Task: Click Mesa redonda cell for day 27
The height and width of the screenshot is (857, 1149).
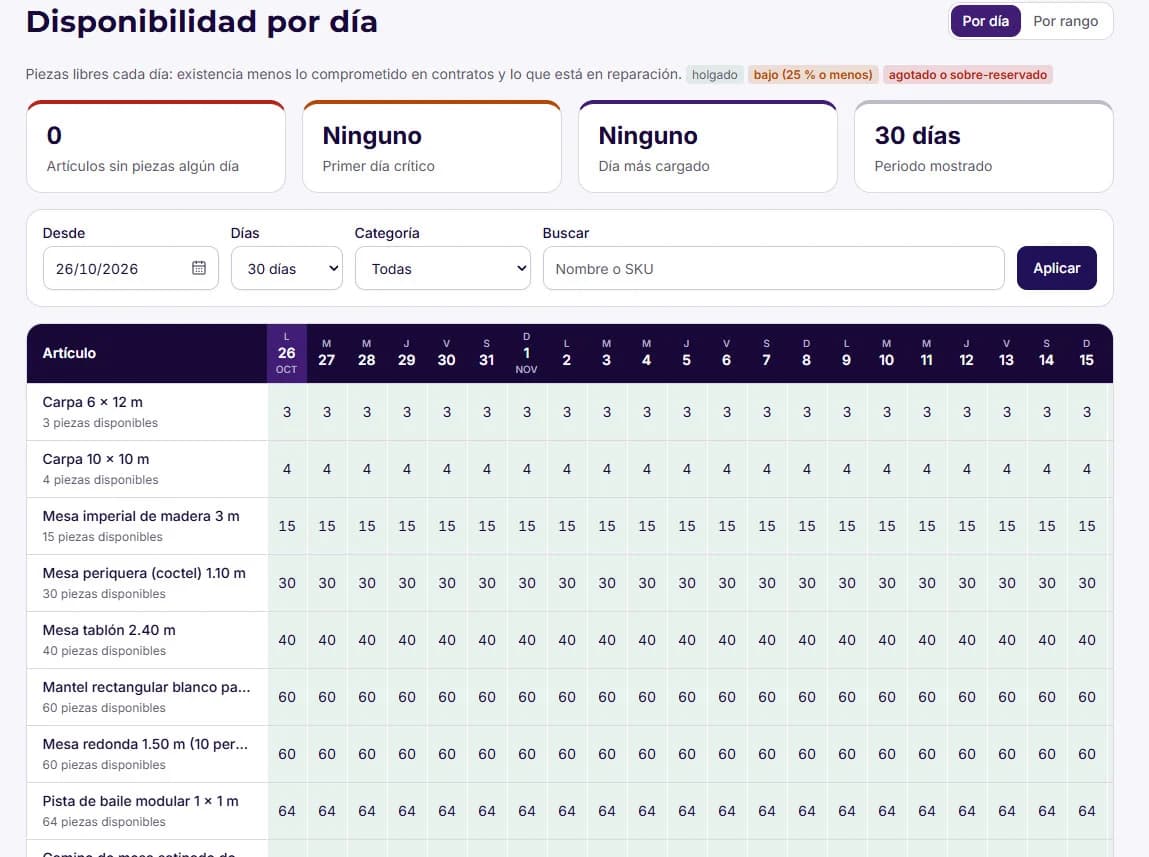Action: click(327, 754)
